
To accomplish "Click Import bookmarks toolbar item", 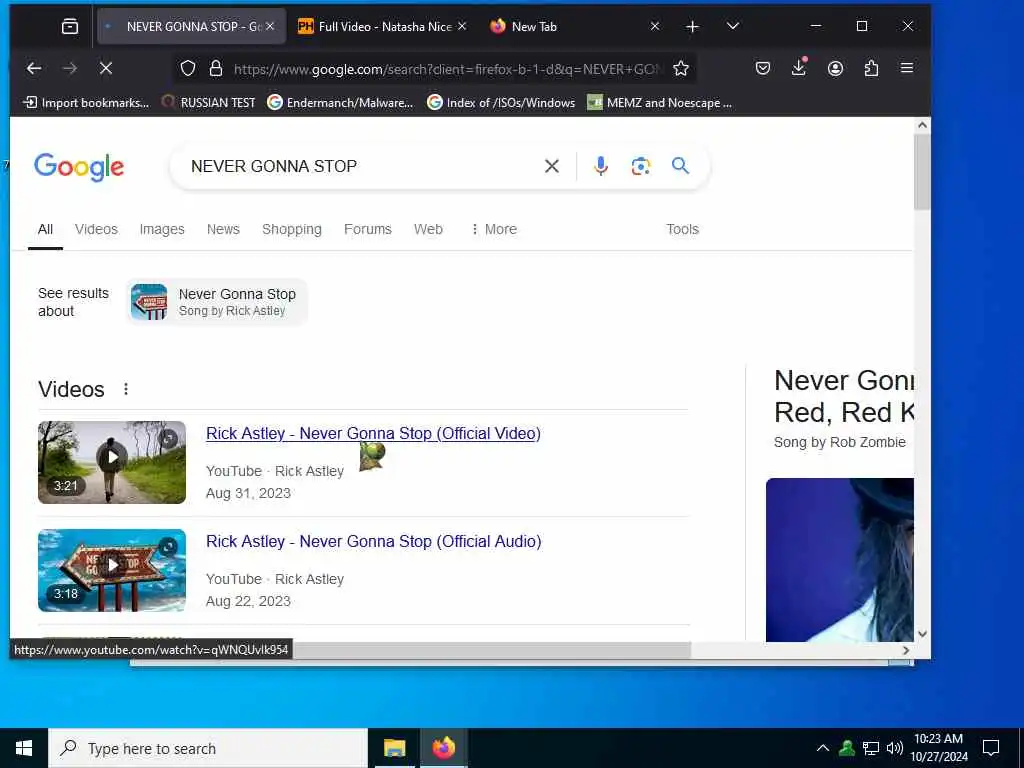I will (86, 103).
